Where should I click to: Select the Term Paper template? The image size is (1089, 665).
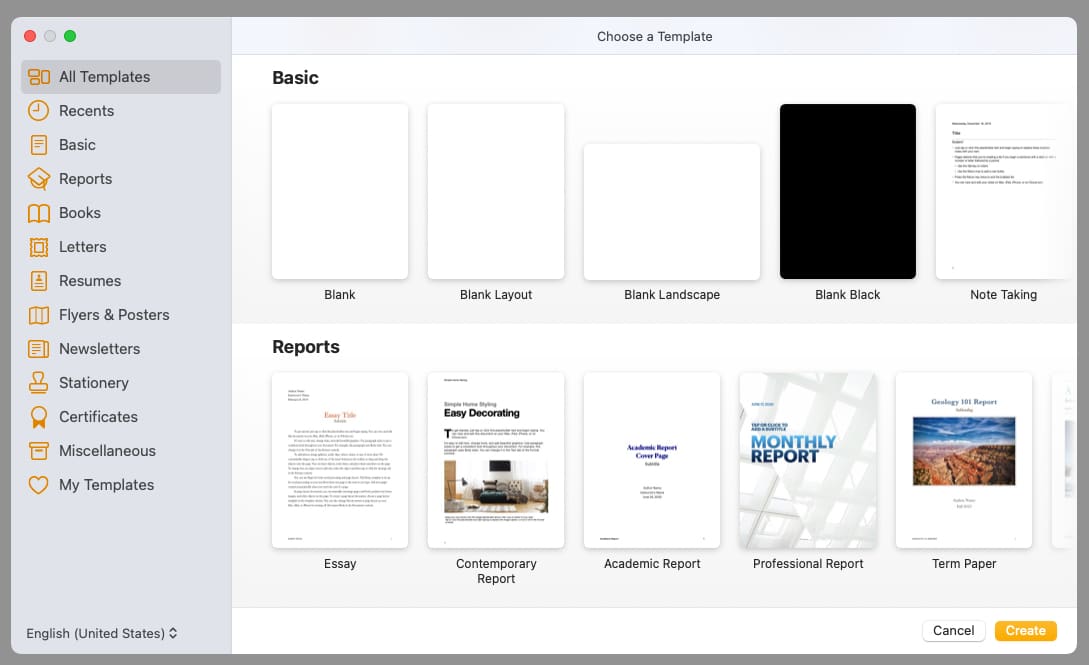pos(964,460)
